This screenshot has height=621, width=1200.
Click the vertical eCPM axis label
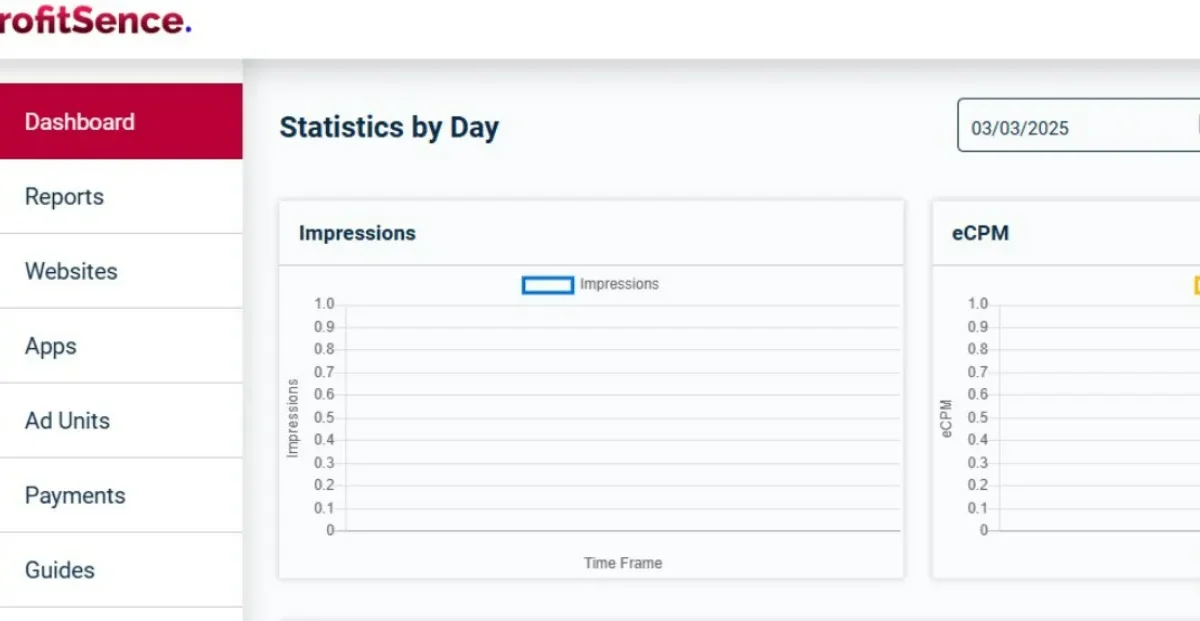(946, 418)
